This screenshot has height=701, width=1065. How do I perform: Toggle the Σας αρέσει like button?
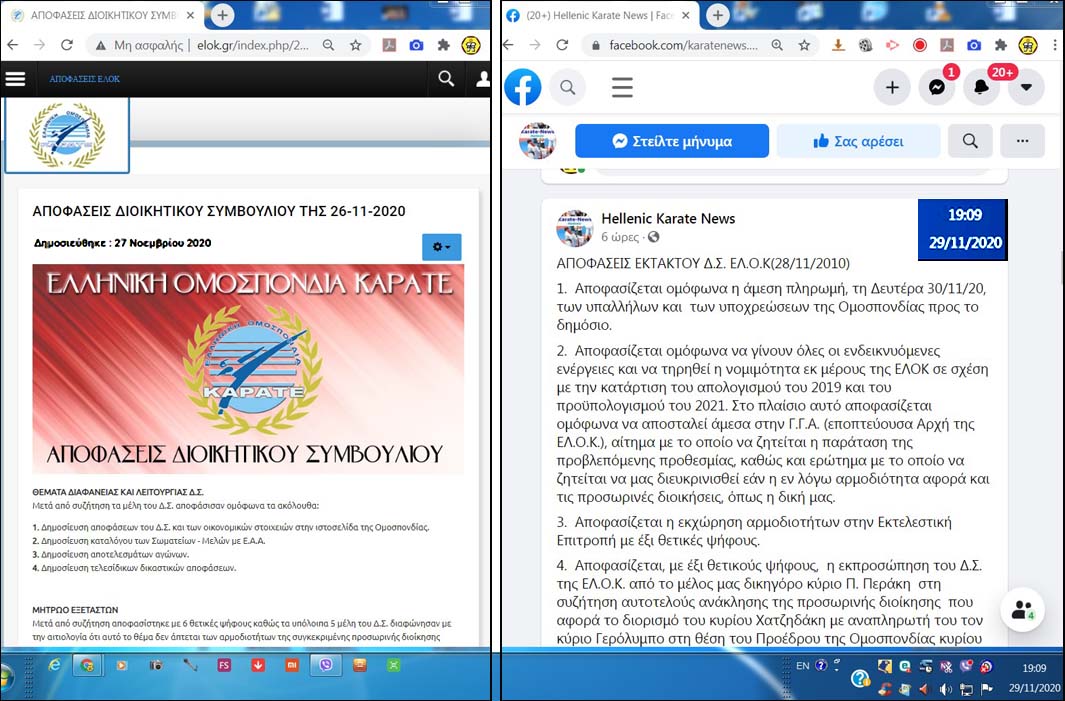pos(858,141)
